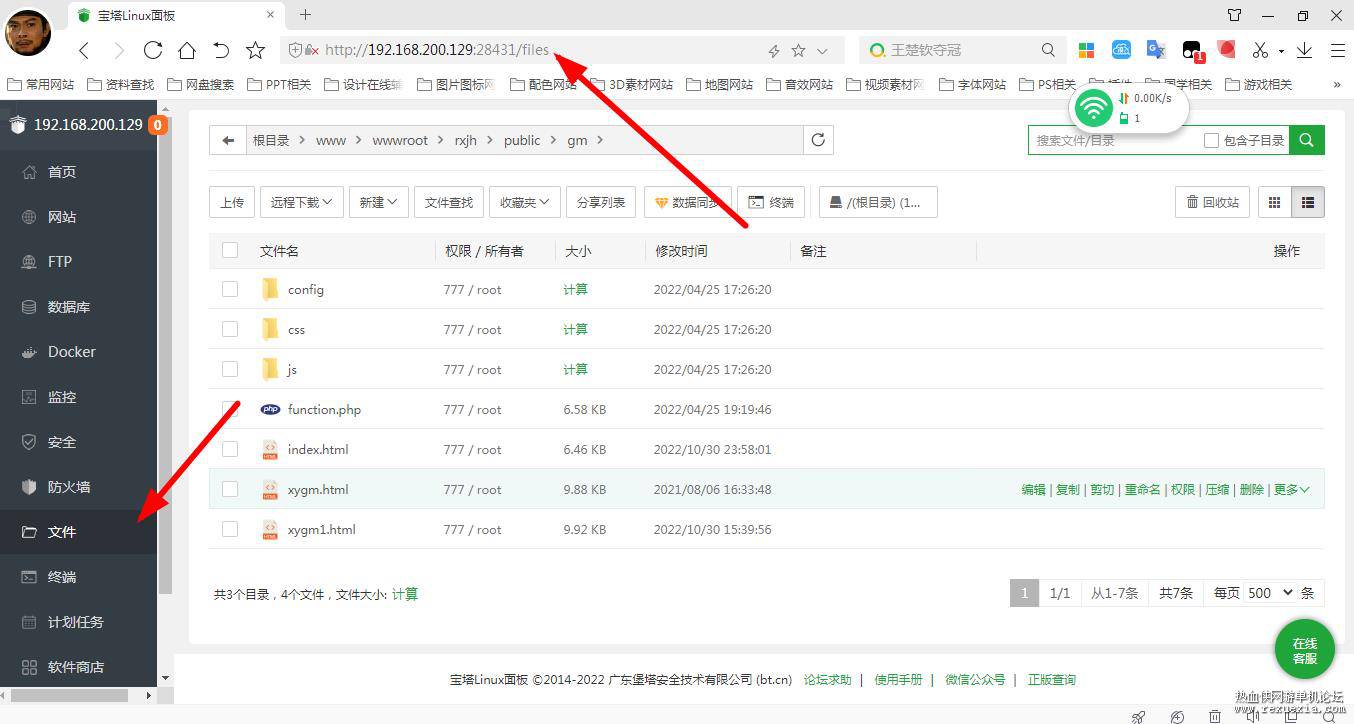The image size is (1354, 724).
Task: Bookmark the page with the star icon left of the address bar
Action: click(256, 50)
